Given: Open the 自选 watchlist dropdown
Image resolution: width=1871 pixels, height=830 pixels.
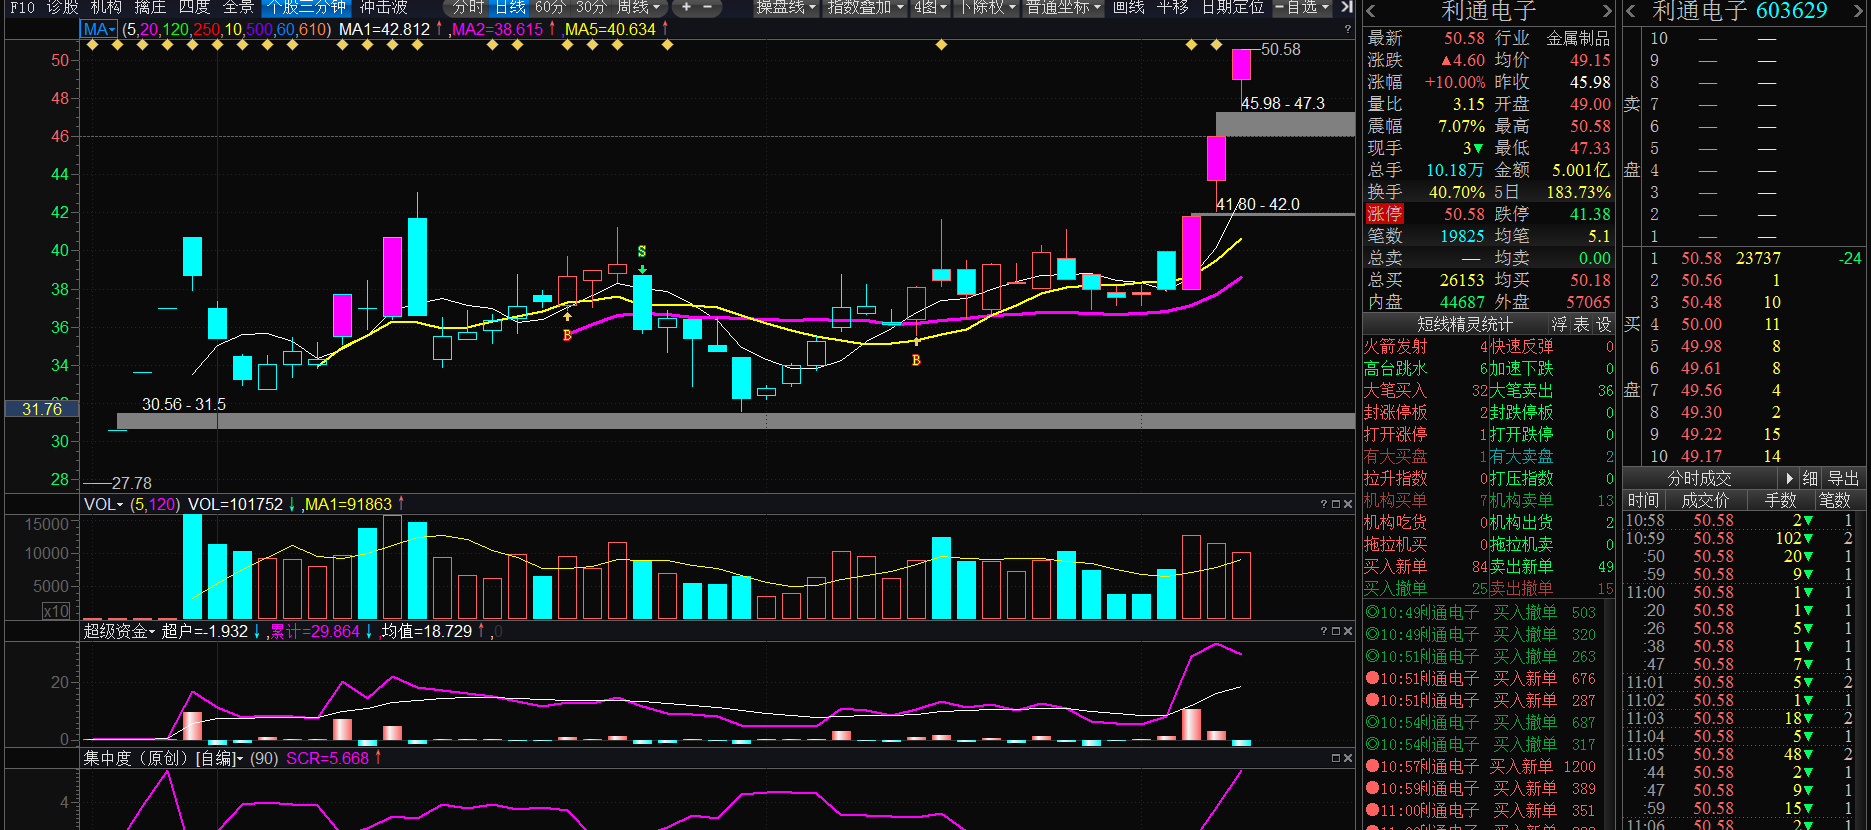Looking at the screenshot, I should point(1303,7).
